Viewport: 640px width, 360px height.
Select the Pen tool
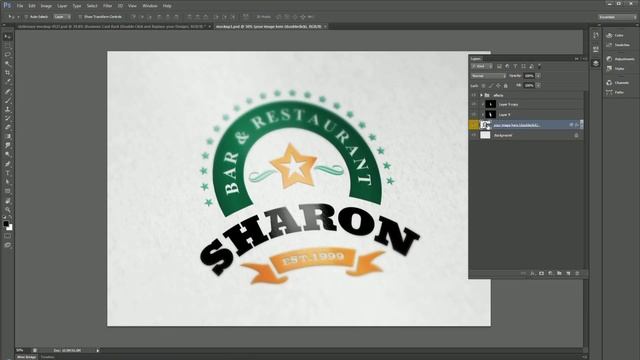[x=7, y=164]
